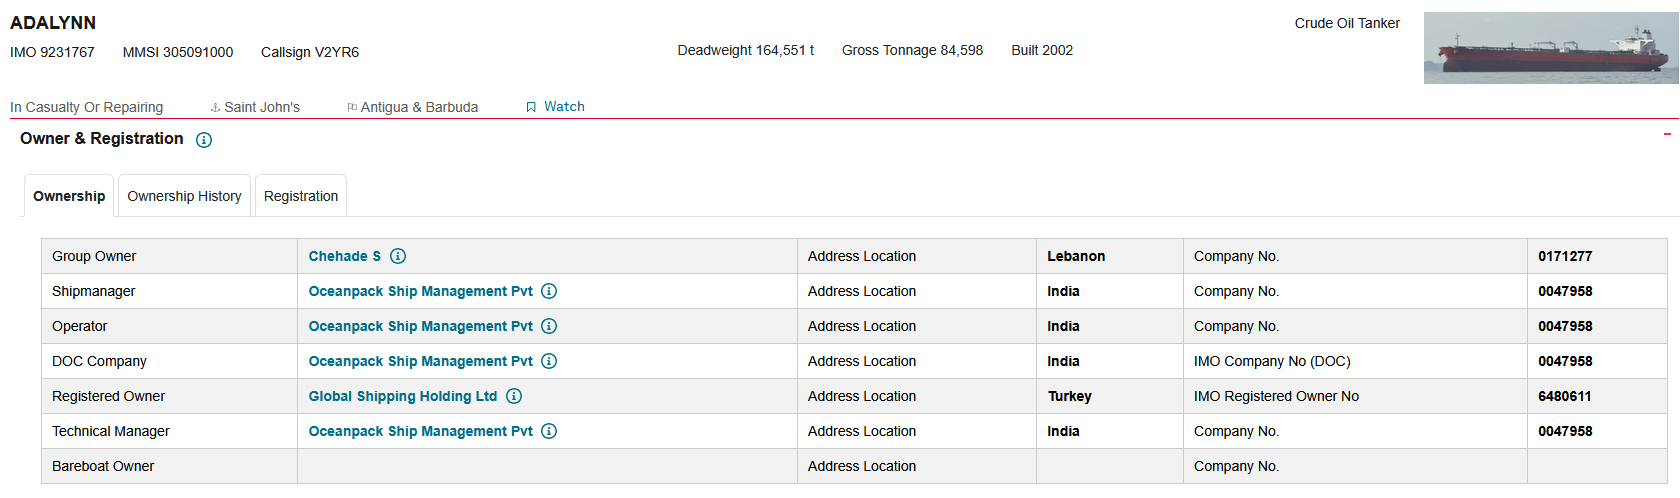Click the Antigua & Barbuda flag text
The width and height of the screenshot is (1680, 498).
point(419,107)
